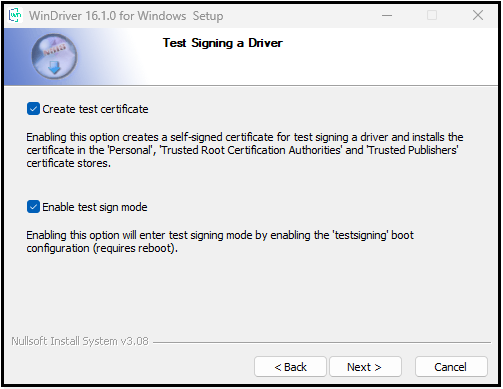
Task: Click the blue down arrow inside the logo
Action: (x=54, y=67)
